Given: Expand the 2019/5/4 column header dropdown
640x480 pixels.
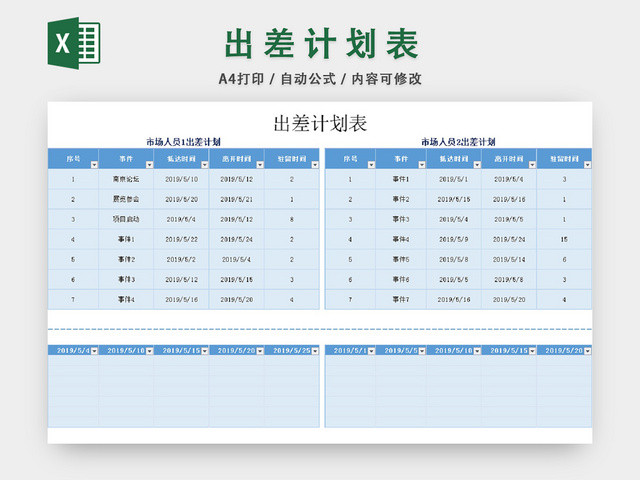Looking at the screenshot, I should pos(94,351).
